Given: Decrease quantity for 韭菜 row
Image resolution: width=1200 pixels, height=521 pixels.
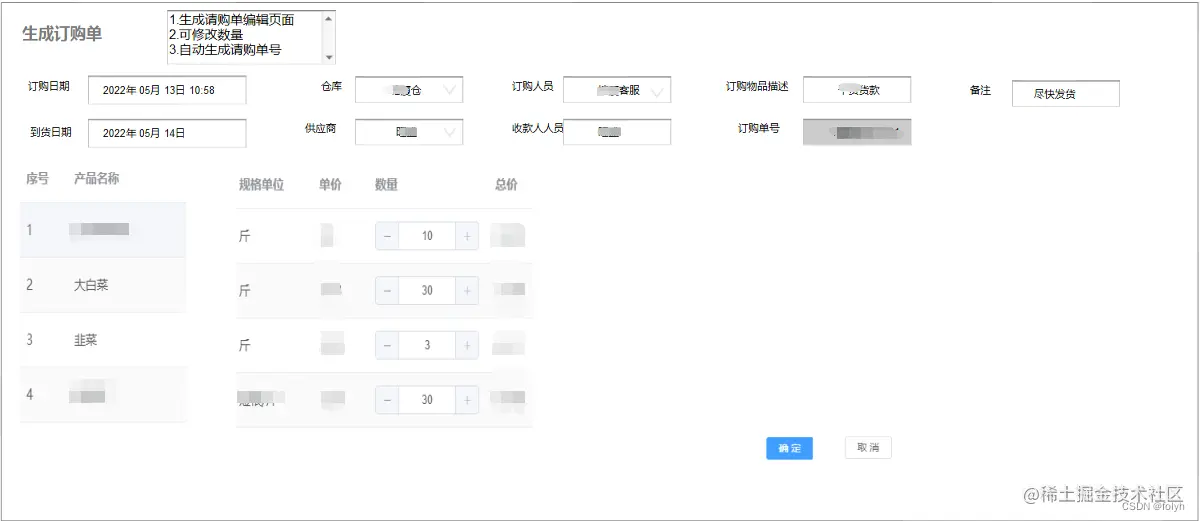Looking at the screenshot, I should [x=387, y=345].
